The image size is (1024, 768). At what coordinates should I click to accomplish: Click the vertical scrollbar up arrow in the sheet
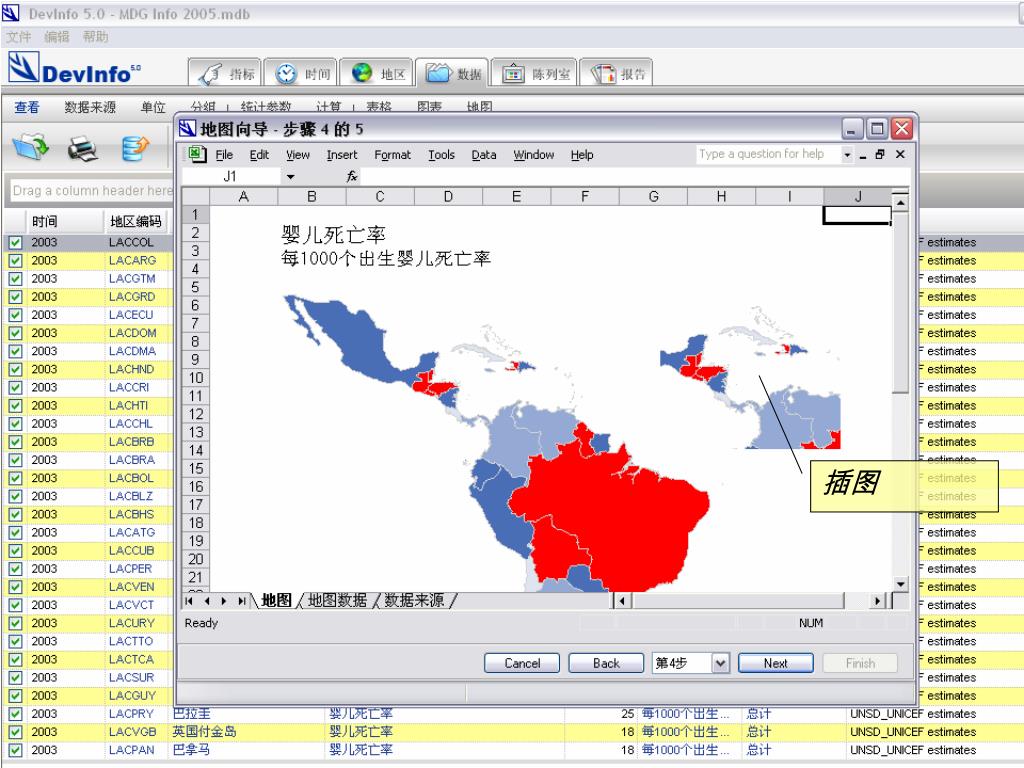click(901, 202)
